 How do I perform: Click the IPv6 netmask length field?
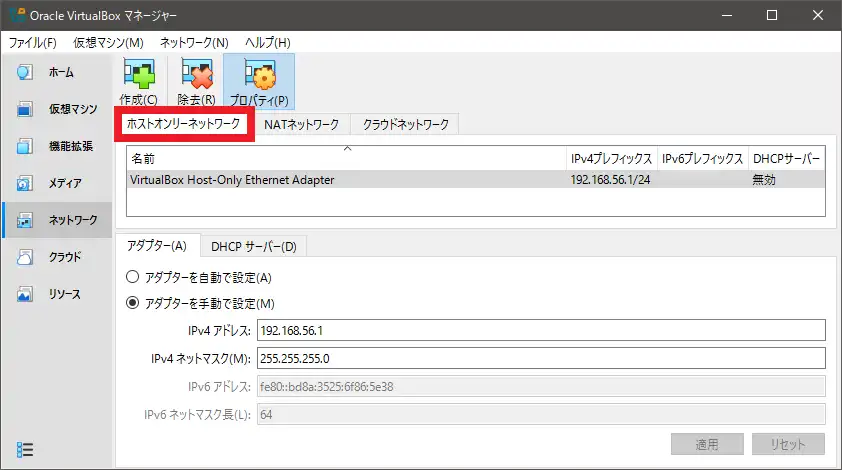[x=541, y=414]
